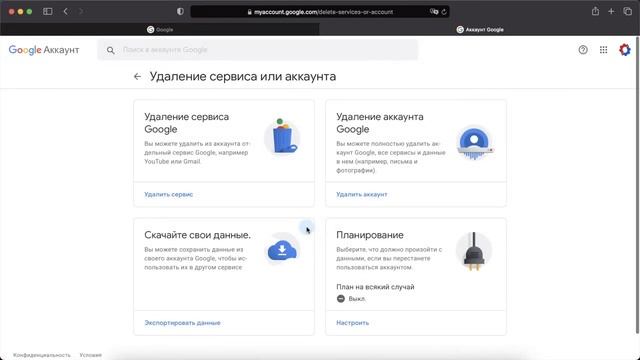Click the Удалить аккаунт link
Screen dimensions: 640x360
(x=362, y=194)
